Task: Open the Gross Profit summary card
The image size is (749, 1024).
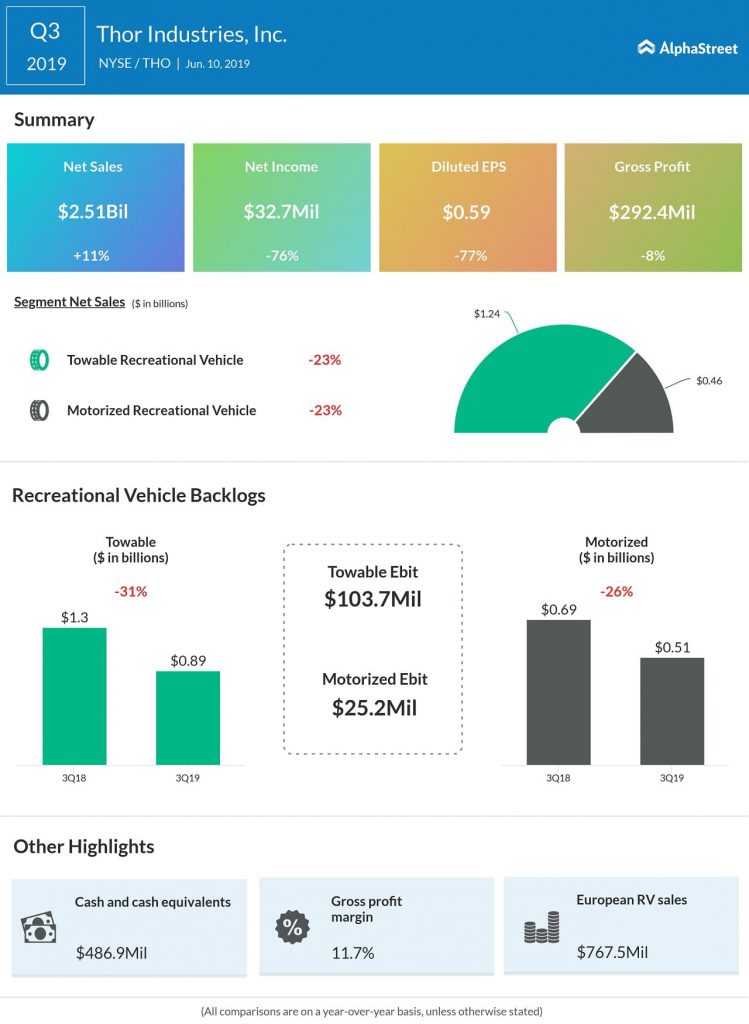Action: 653,208
